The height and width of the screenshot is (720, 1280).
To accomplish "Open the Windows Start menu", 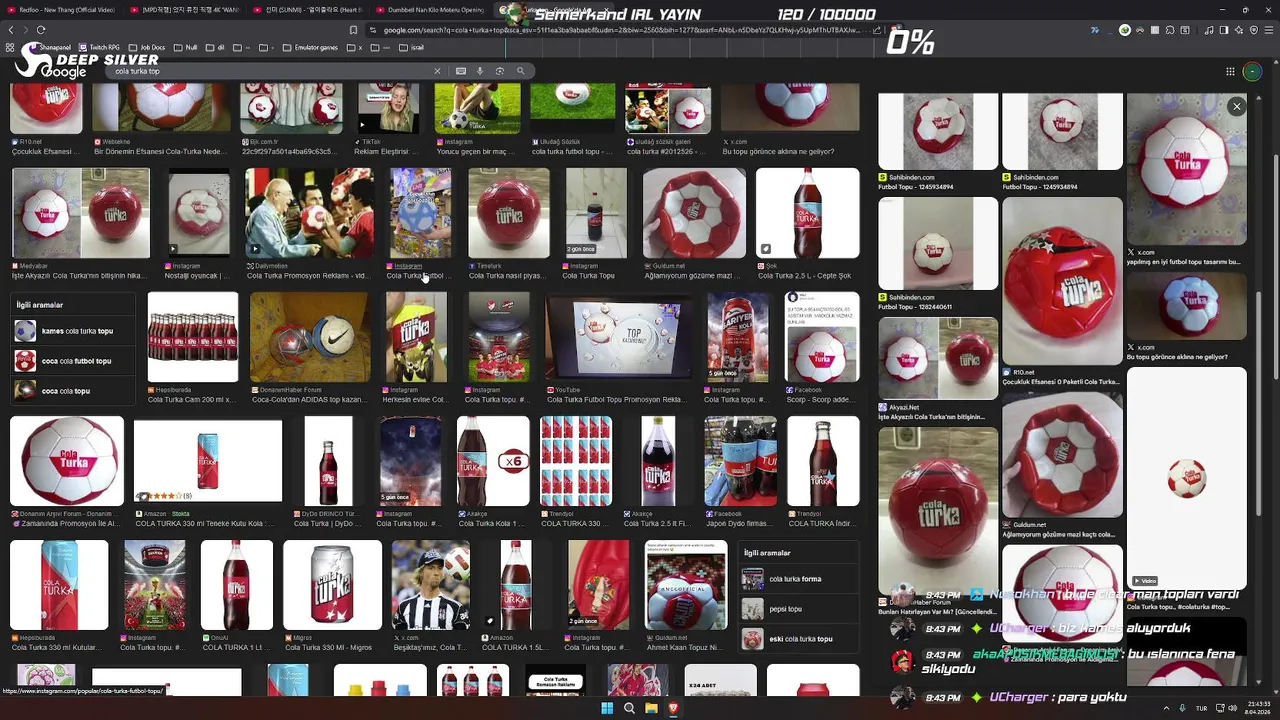I will point(607,708).
